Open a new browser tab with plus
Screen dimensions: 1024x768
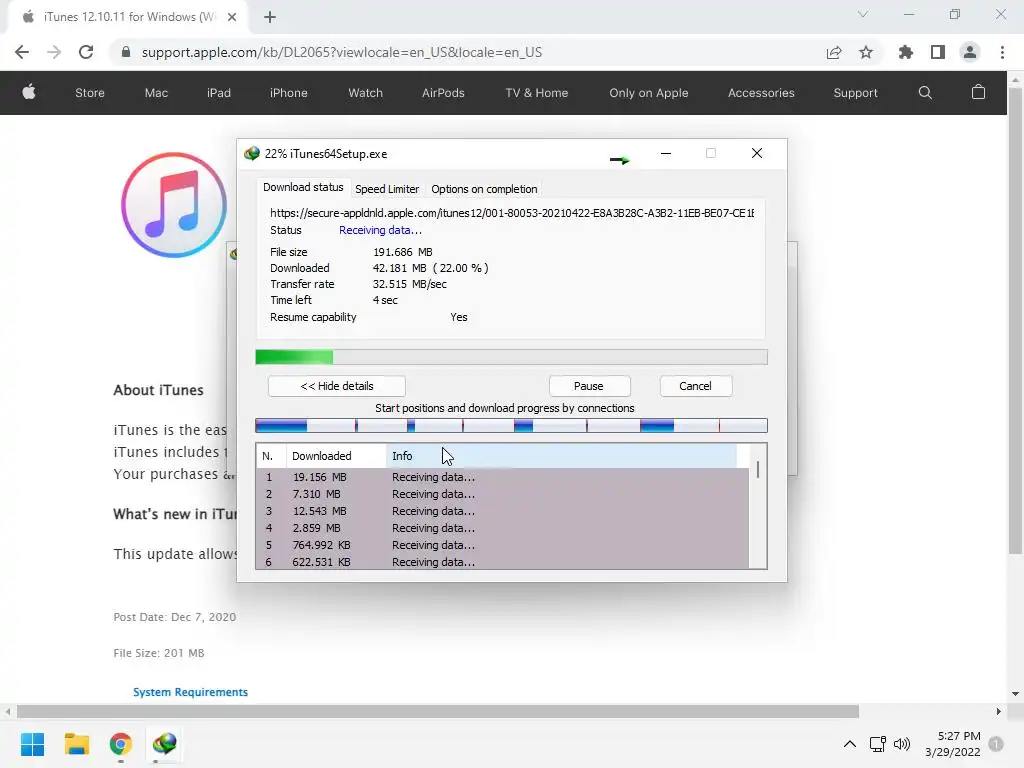point(270,17)
